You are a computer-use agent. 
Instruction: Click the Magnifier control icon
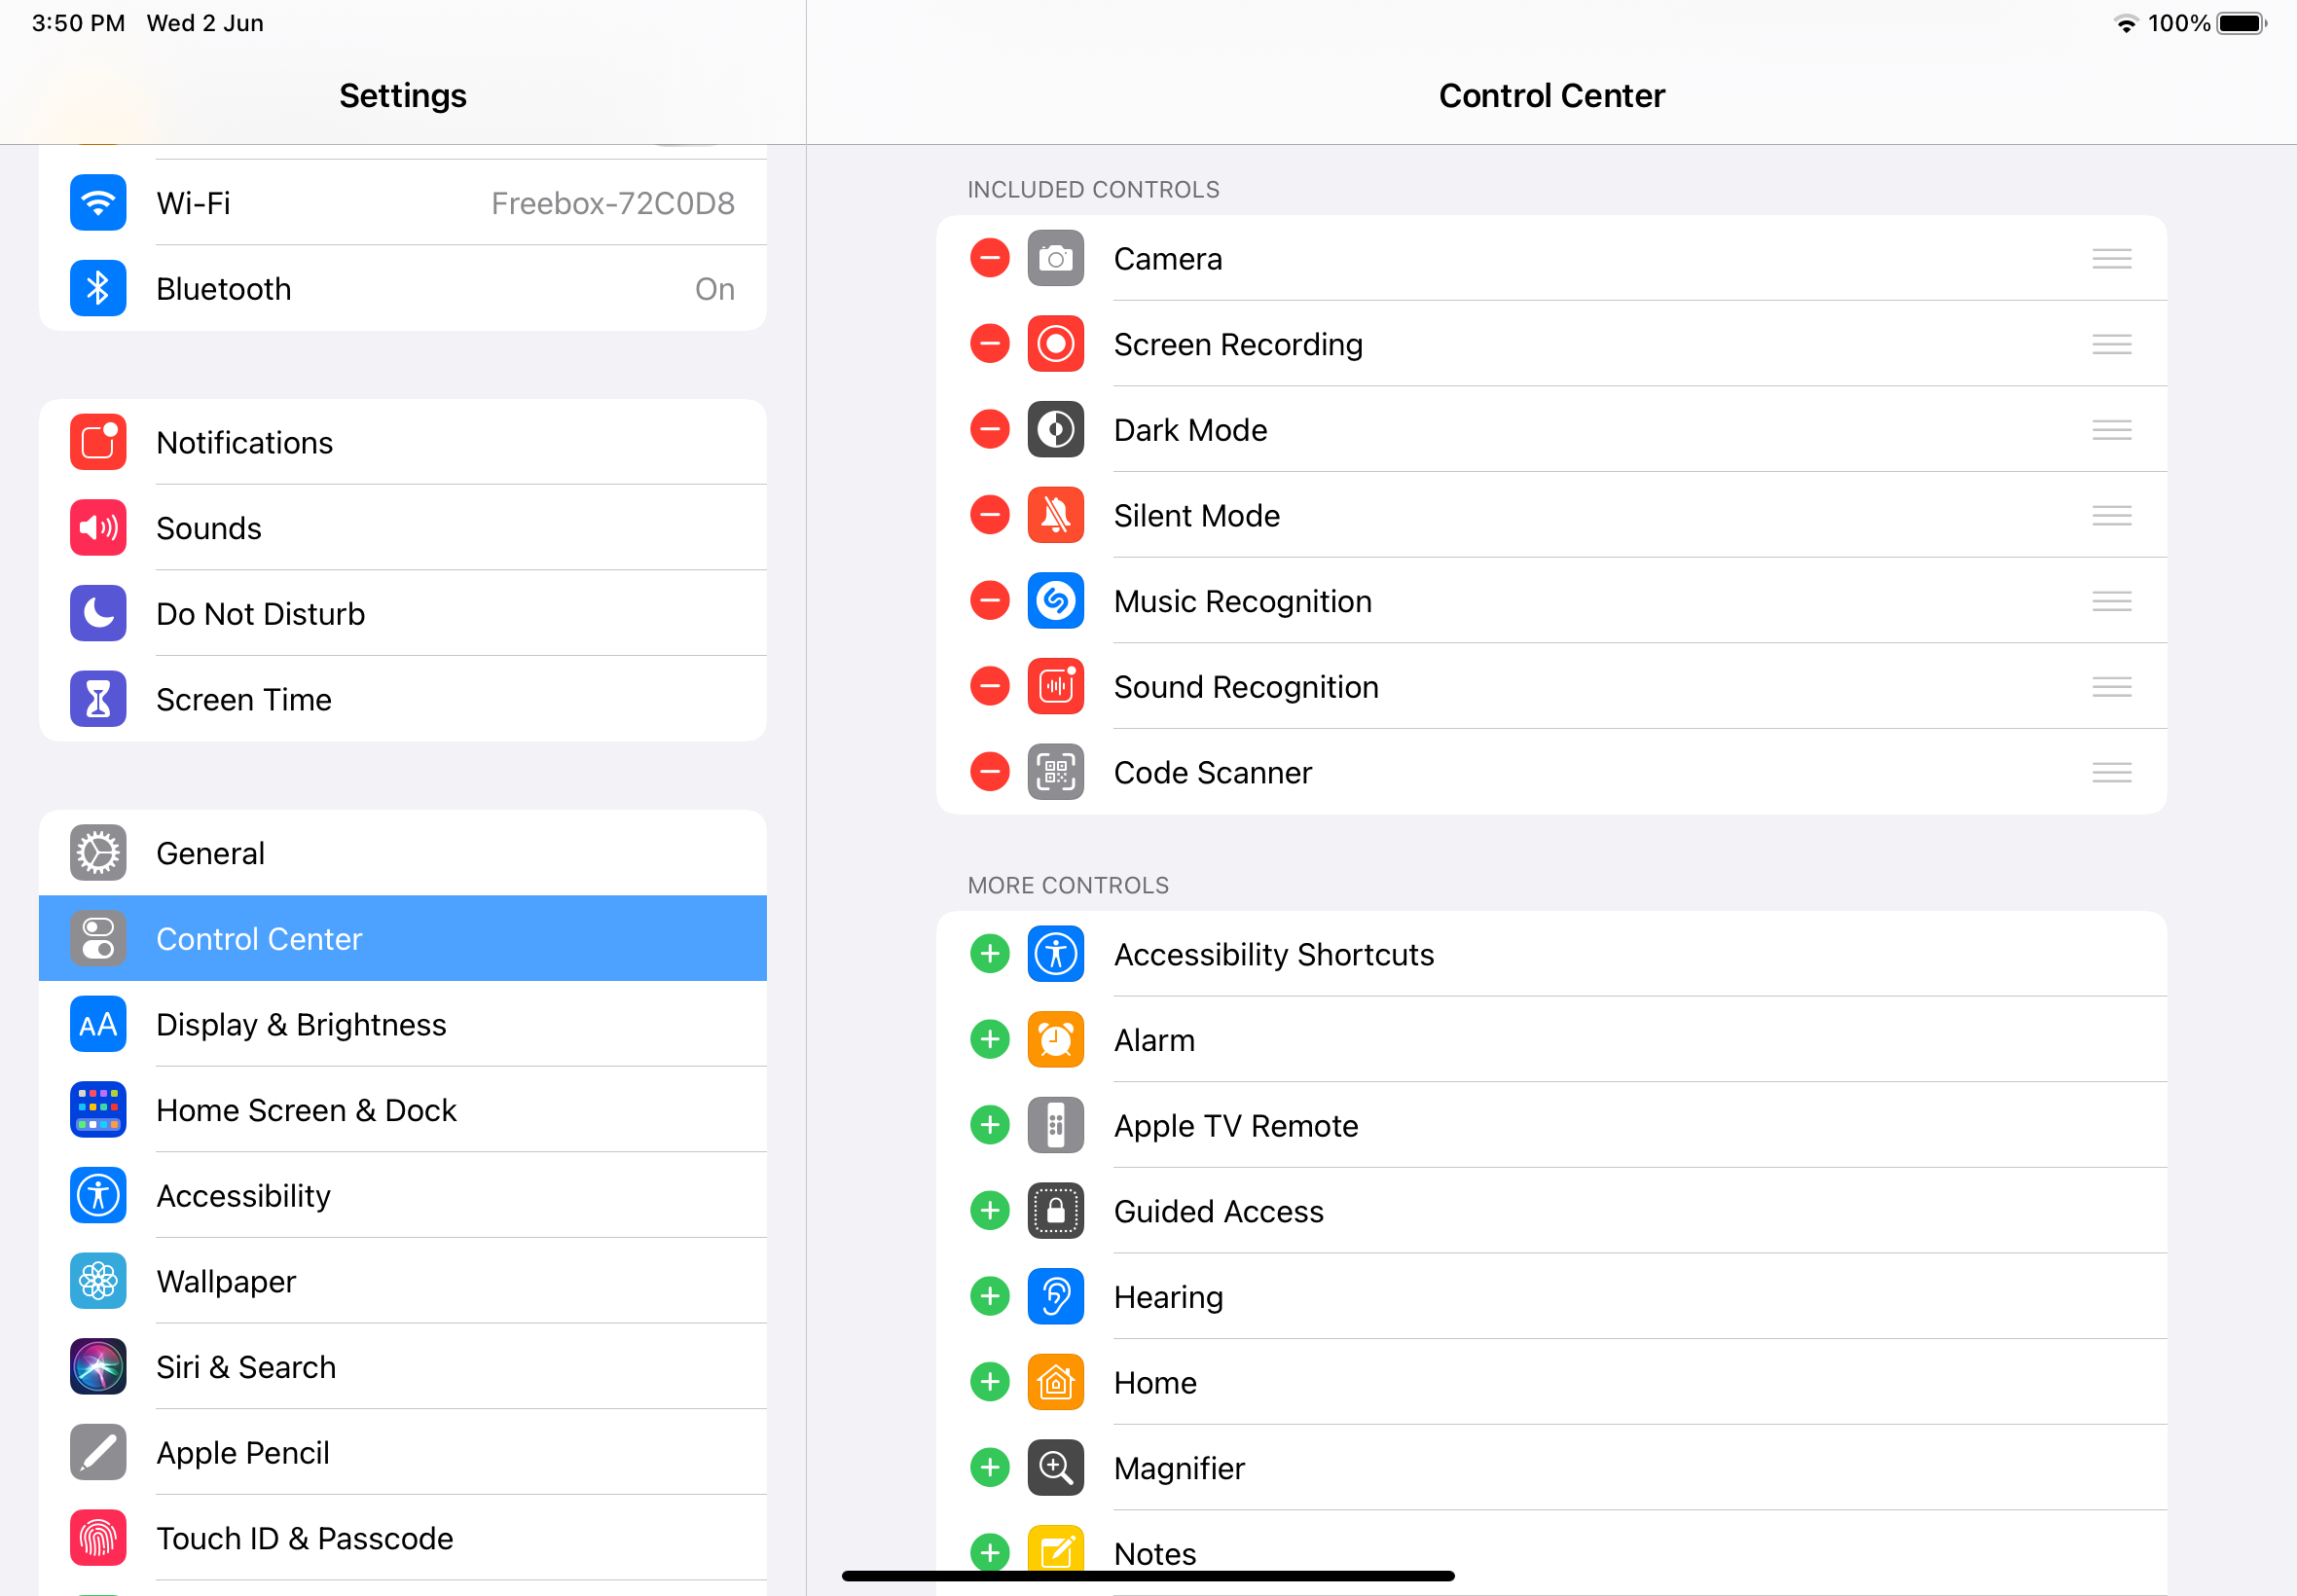1055,1468
